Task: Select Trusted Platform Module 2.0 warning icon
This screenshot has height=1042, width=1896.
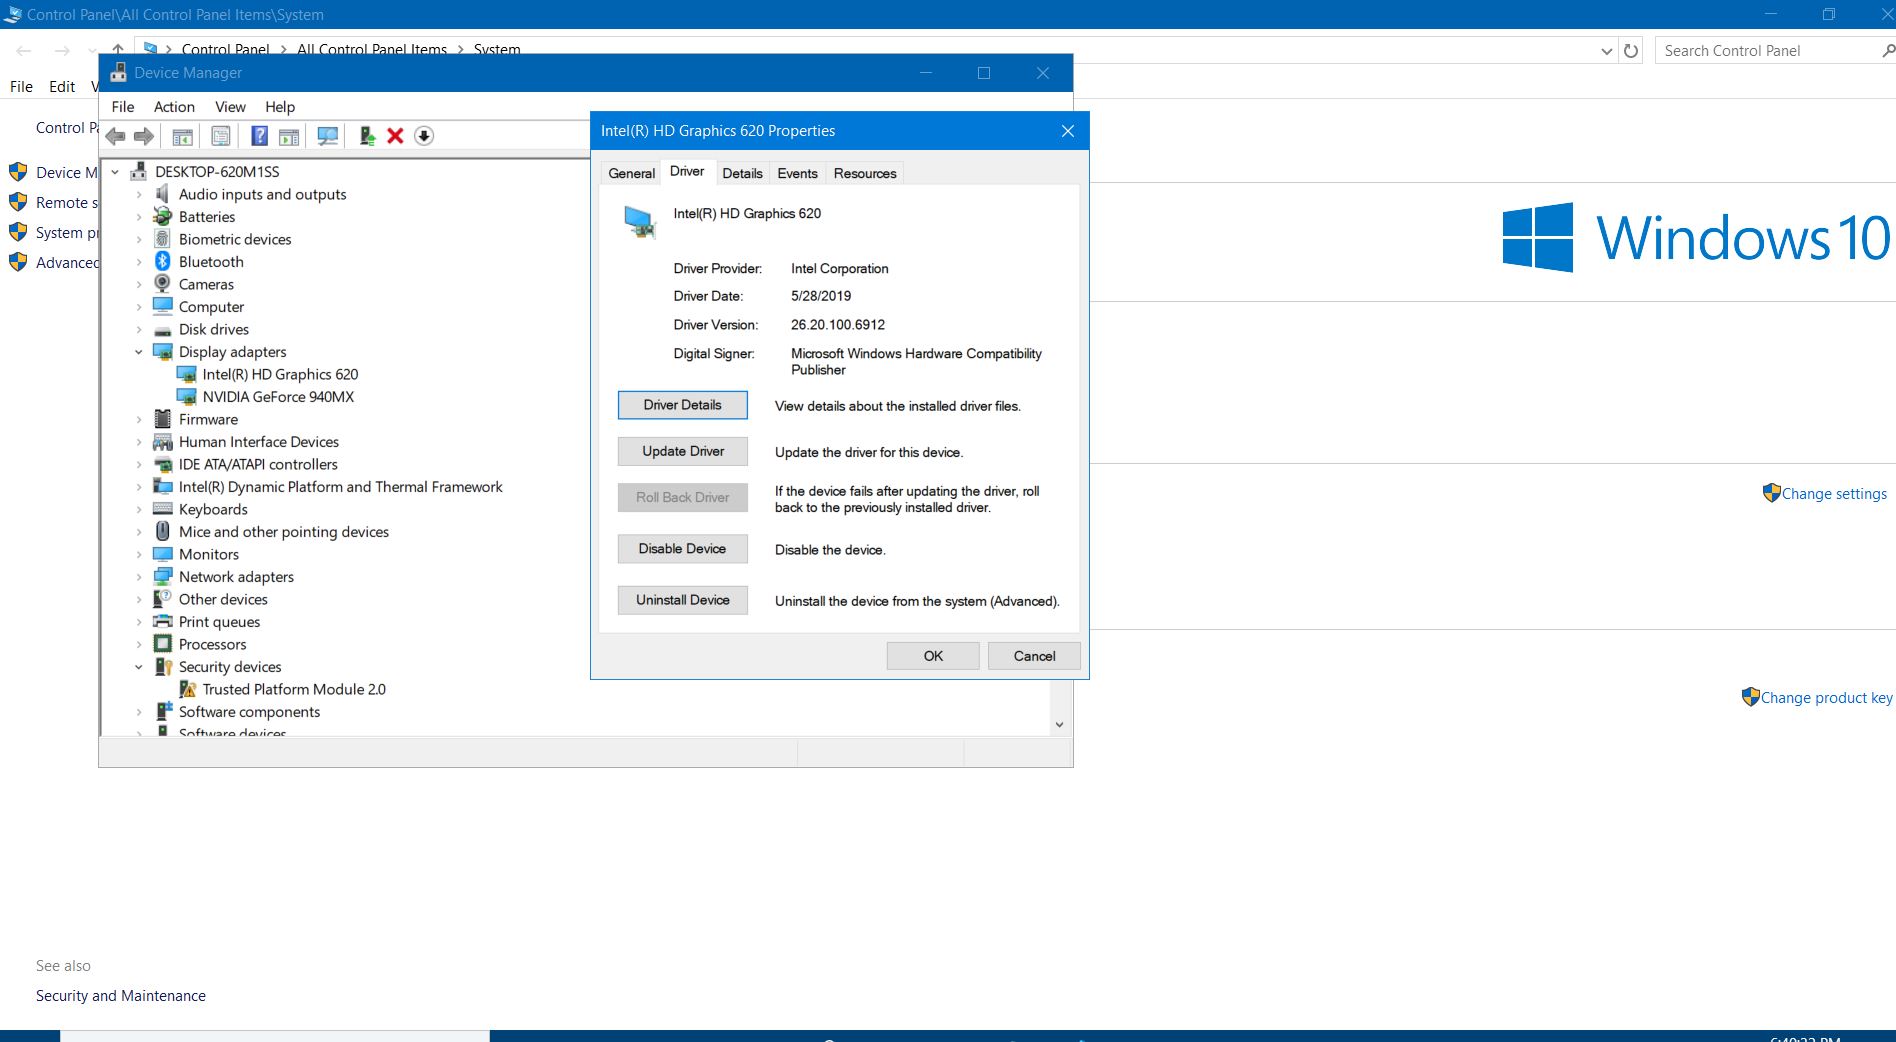Action: click(x=187, y=689)
